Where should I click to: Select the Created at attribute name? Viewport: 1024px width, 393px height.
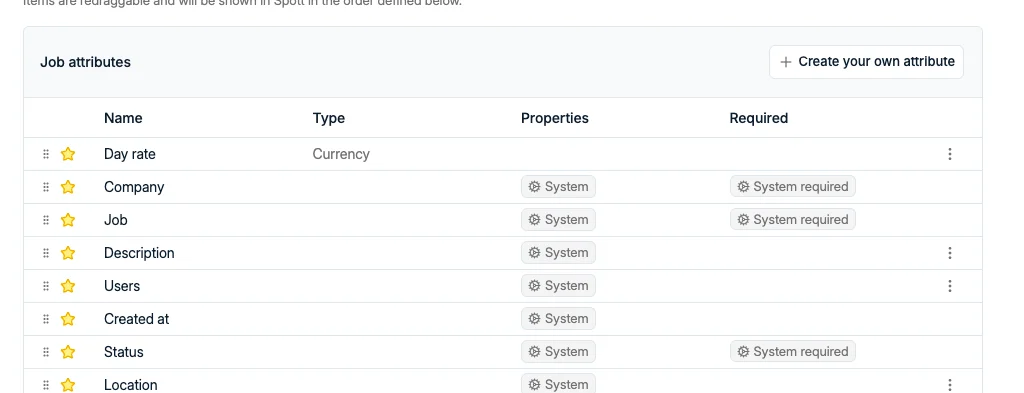coord(136,319)
